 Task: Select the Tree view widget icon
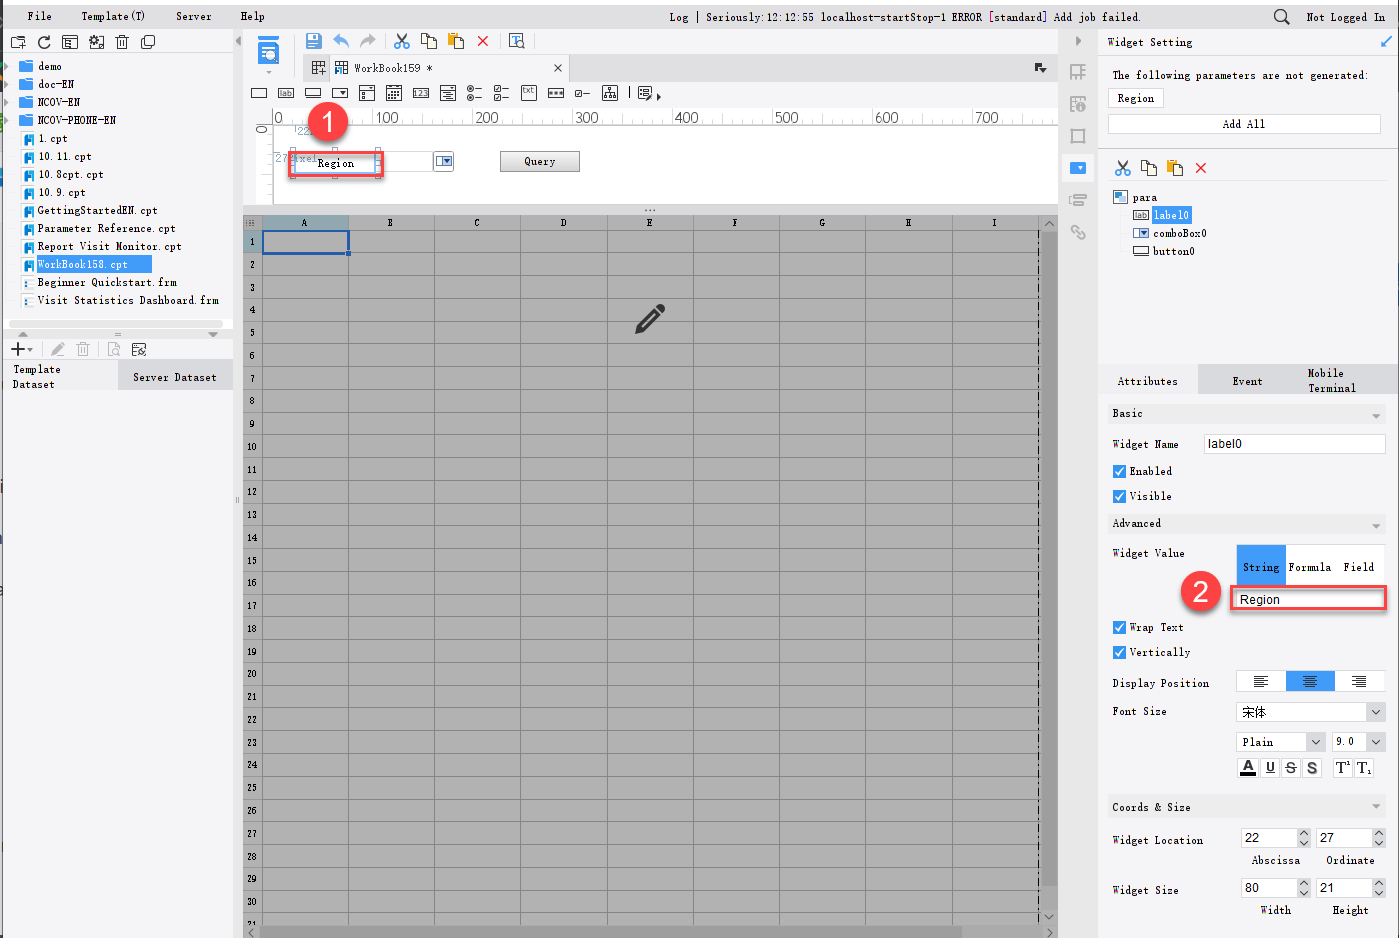(610, 93)
